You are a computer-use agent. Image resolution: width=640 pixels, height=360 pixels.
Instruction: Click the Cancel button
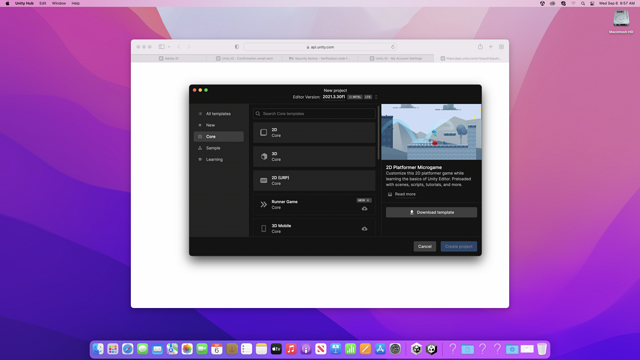pyautogui.click(x=424, y=247)
